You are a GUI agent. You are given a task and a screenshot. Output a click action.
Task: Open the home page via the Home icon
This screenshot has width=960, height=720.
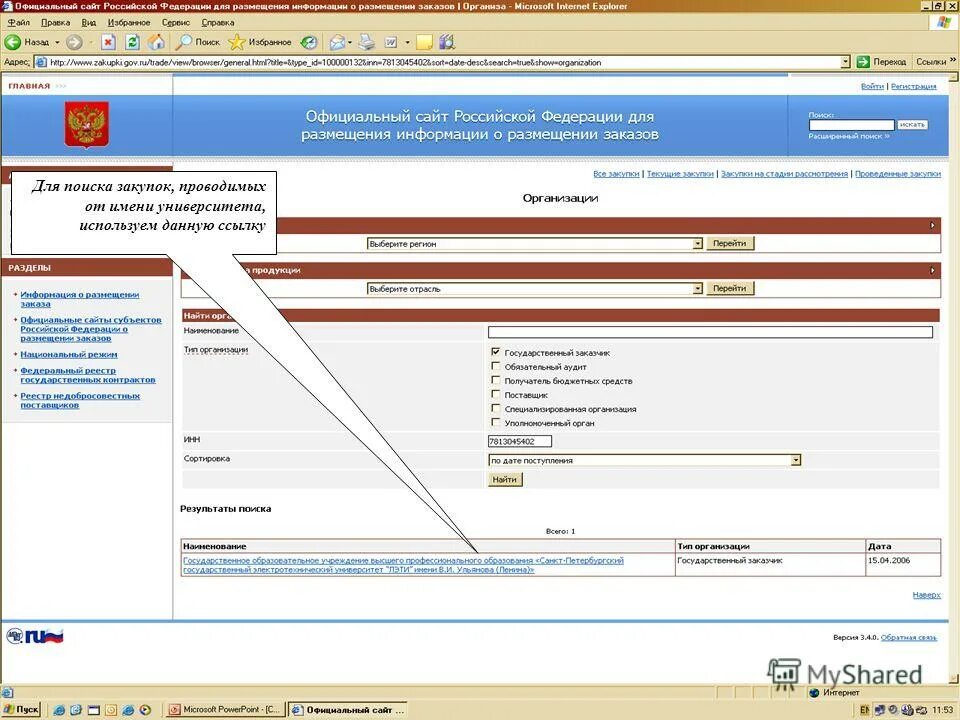[156, 42]
